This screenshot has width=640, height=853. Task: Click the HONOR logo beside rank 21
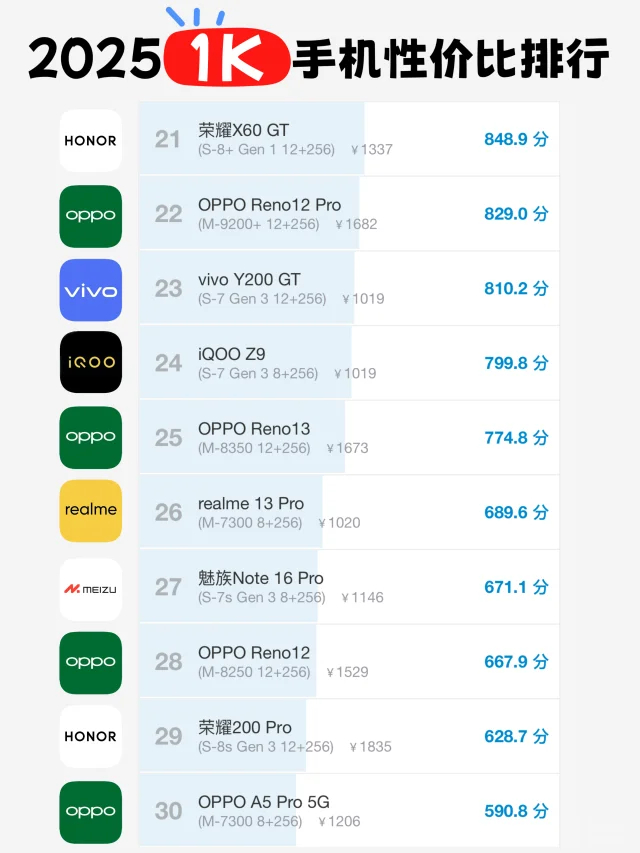[90, 140]
